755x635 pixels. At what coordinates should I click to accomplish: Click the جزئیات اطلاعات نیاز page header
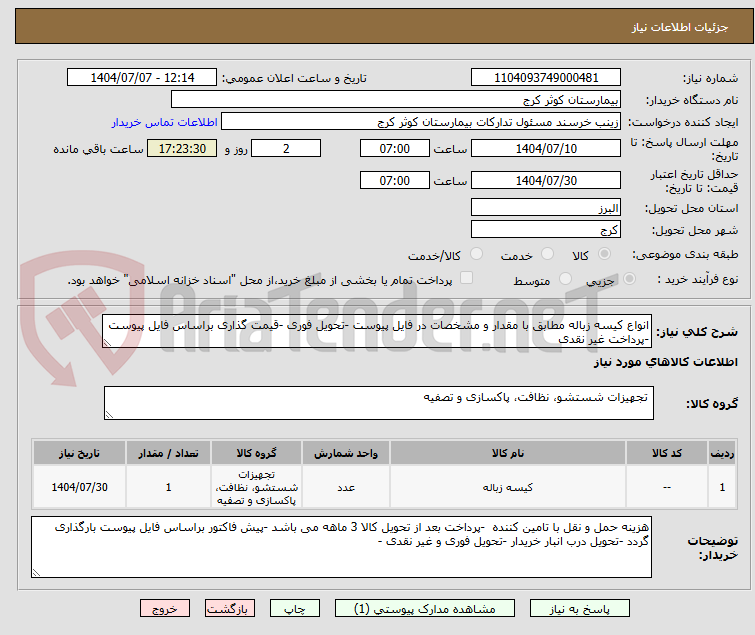pyautogui.click(x=679, y=27)
